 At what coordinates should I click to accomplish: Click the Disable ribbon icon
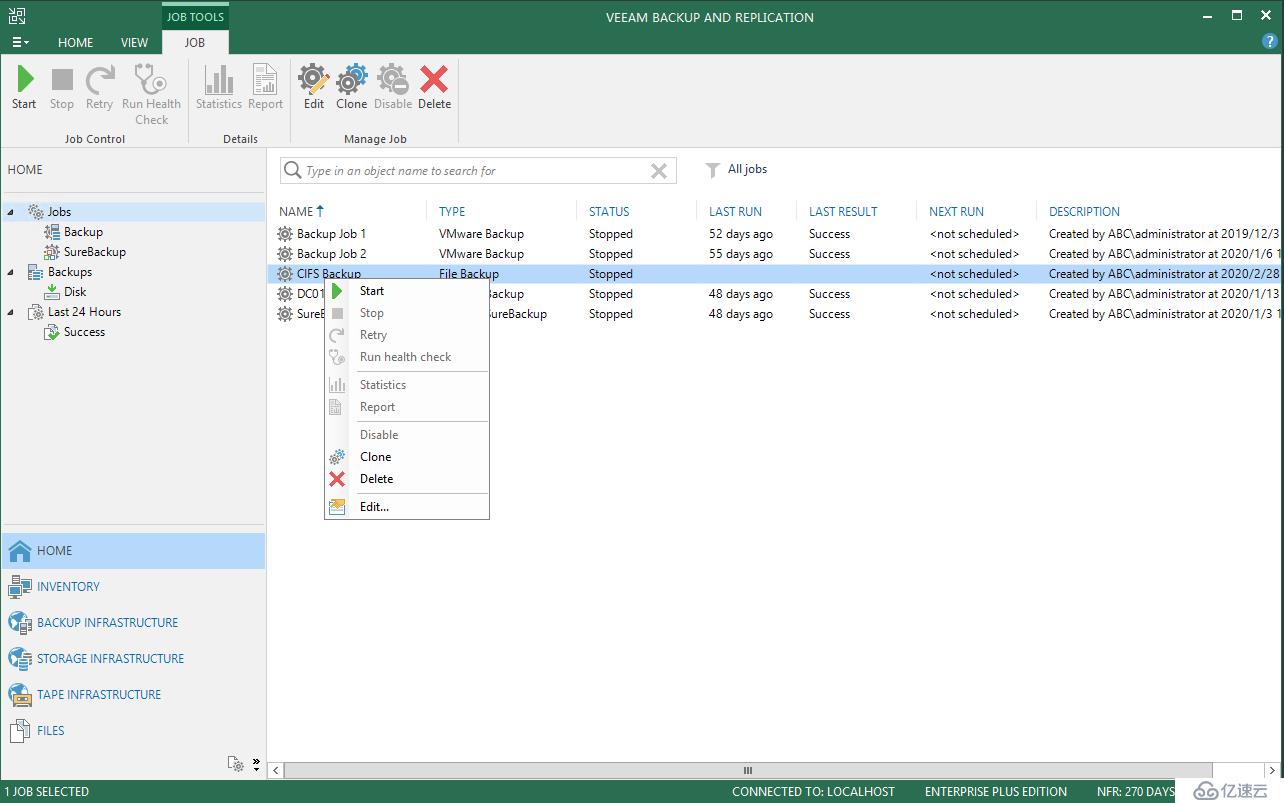tap(392, 80)
